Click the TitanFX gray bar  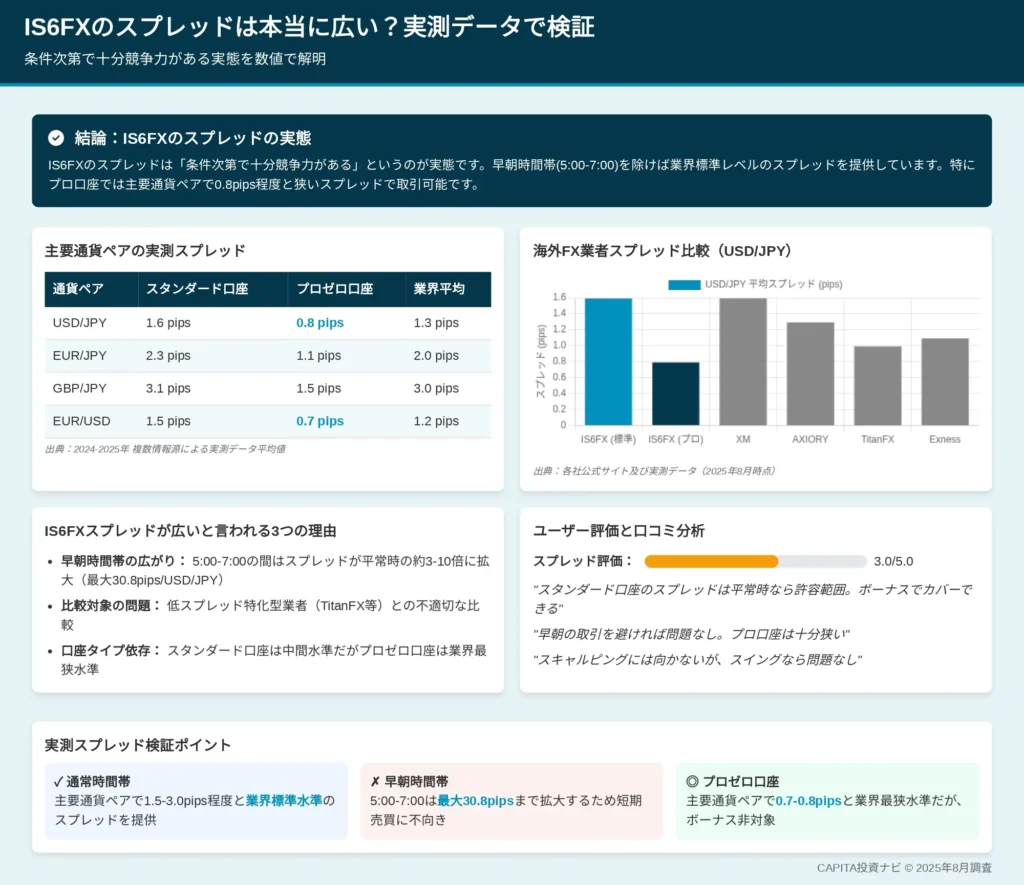pos(877,385)
